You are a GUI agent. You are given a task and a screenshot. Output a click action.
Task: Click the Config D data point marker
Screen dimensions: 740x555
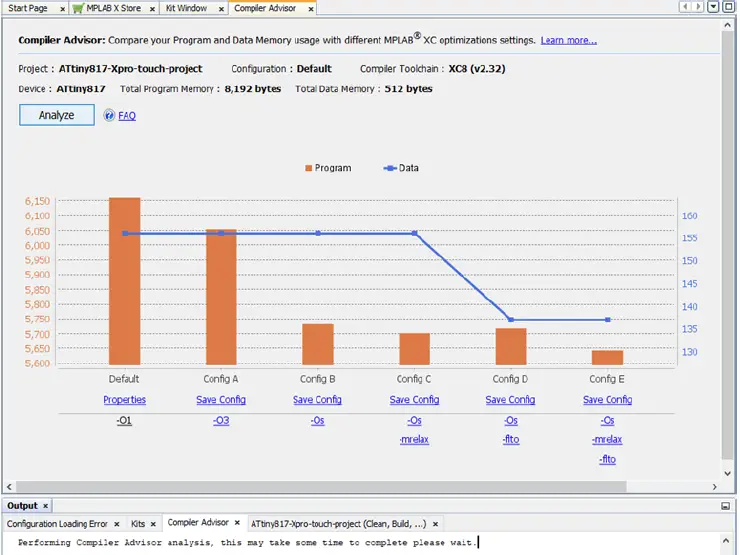click(511, 320)
